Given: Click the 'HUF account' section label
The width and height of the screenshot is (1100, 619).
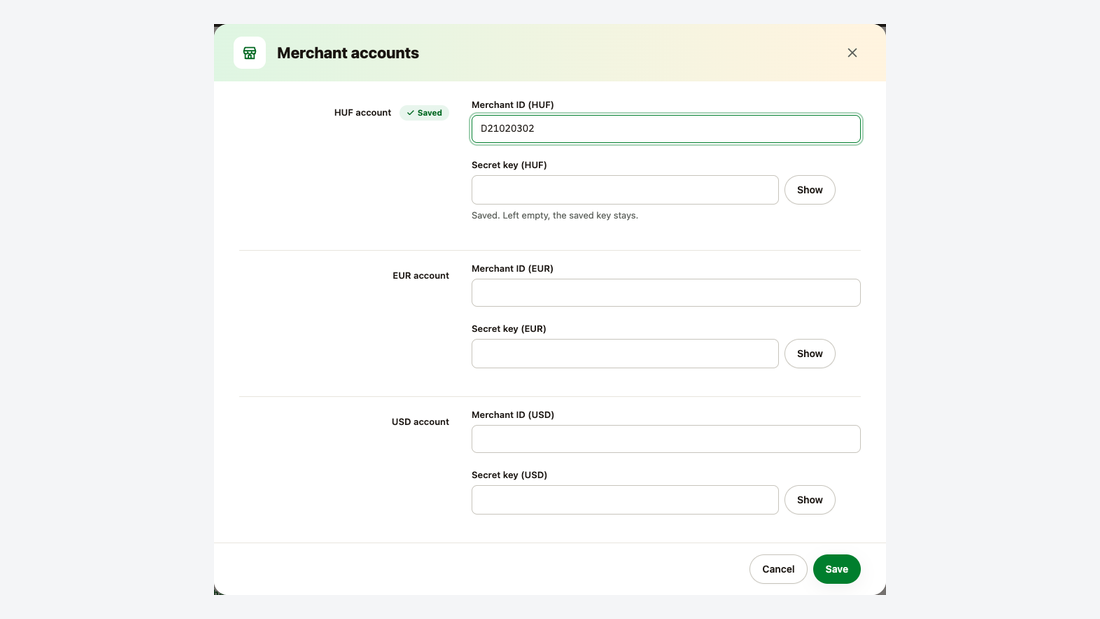Looking at the screenshot, I should [363, 112].
